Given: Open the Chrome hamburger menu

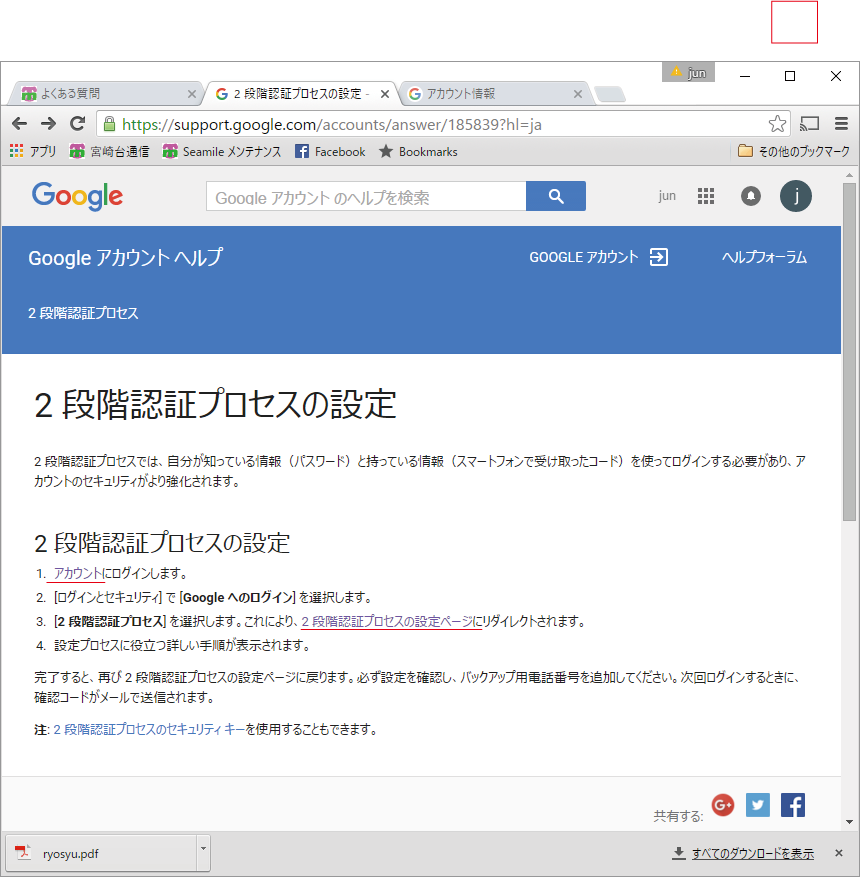Looking at the screenshot, I should pyautogui.click(x=841, y=124).
